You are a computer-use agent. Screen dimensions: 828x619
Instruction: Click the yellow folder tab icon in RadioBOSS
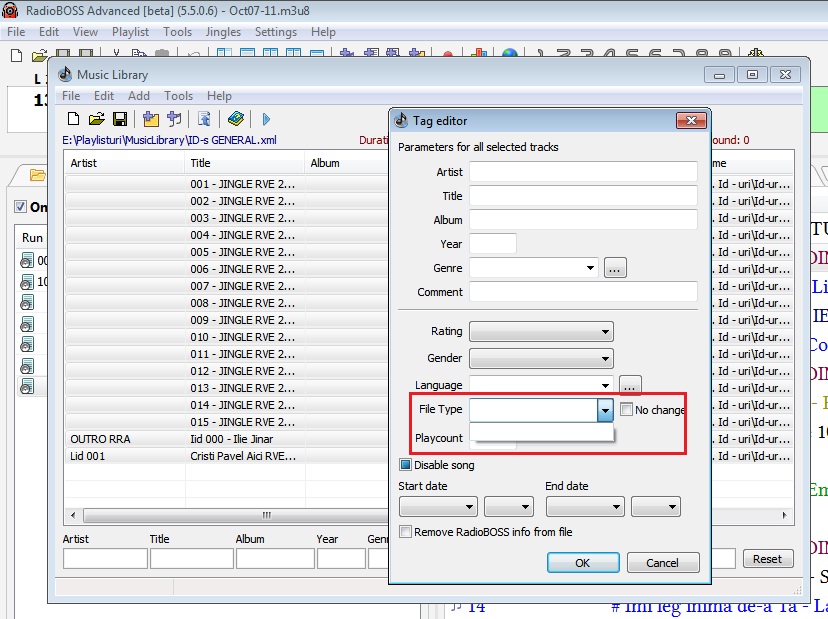pyautogui.click(x=37, y=175)
